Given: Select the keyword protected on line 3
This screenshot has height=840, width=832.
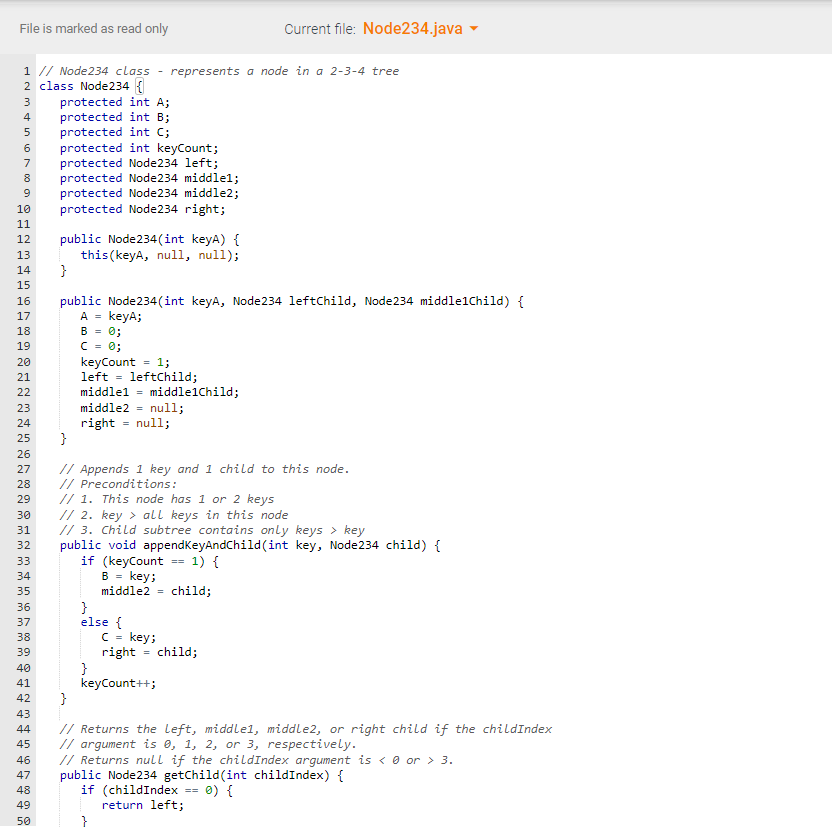Looking at the screenshot, I should click(91, 101).
